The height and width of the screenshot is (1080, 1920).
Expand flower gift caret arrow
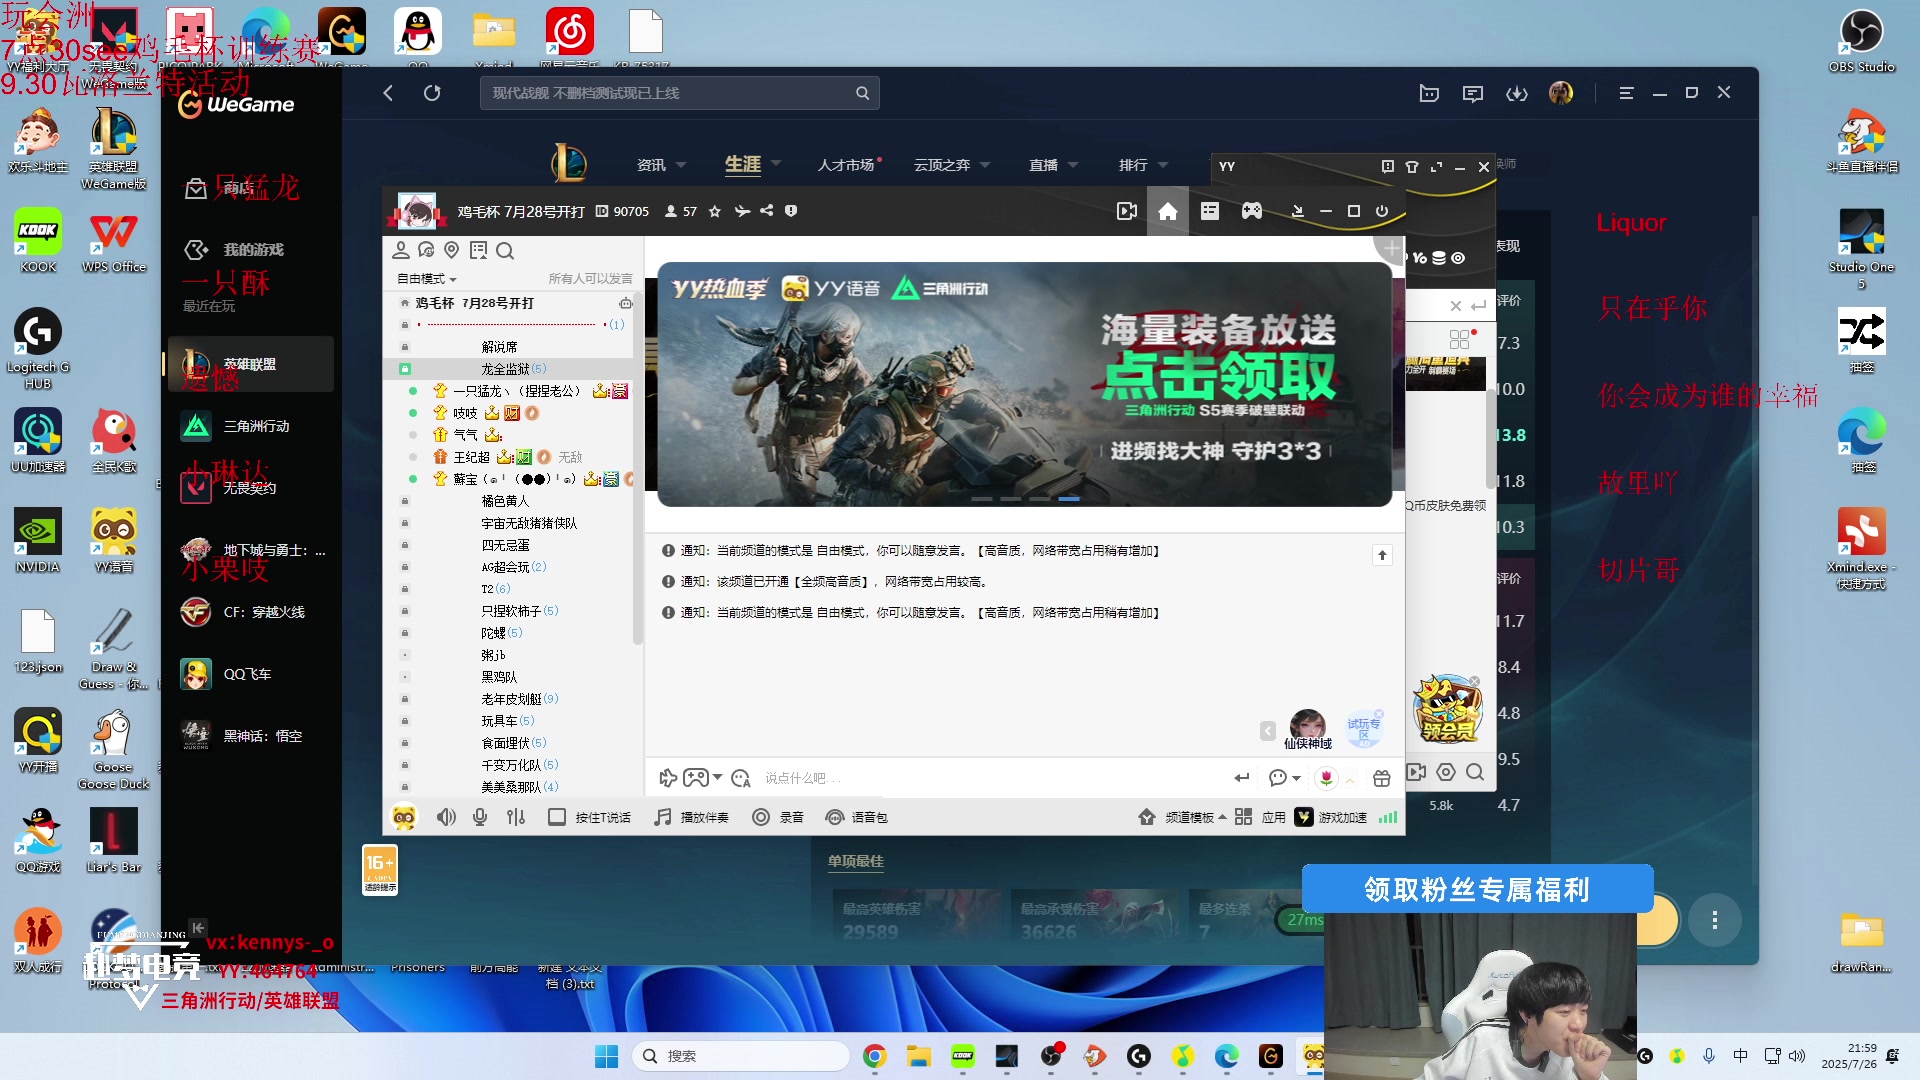coord(1350,779)
